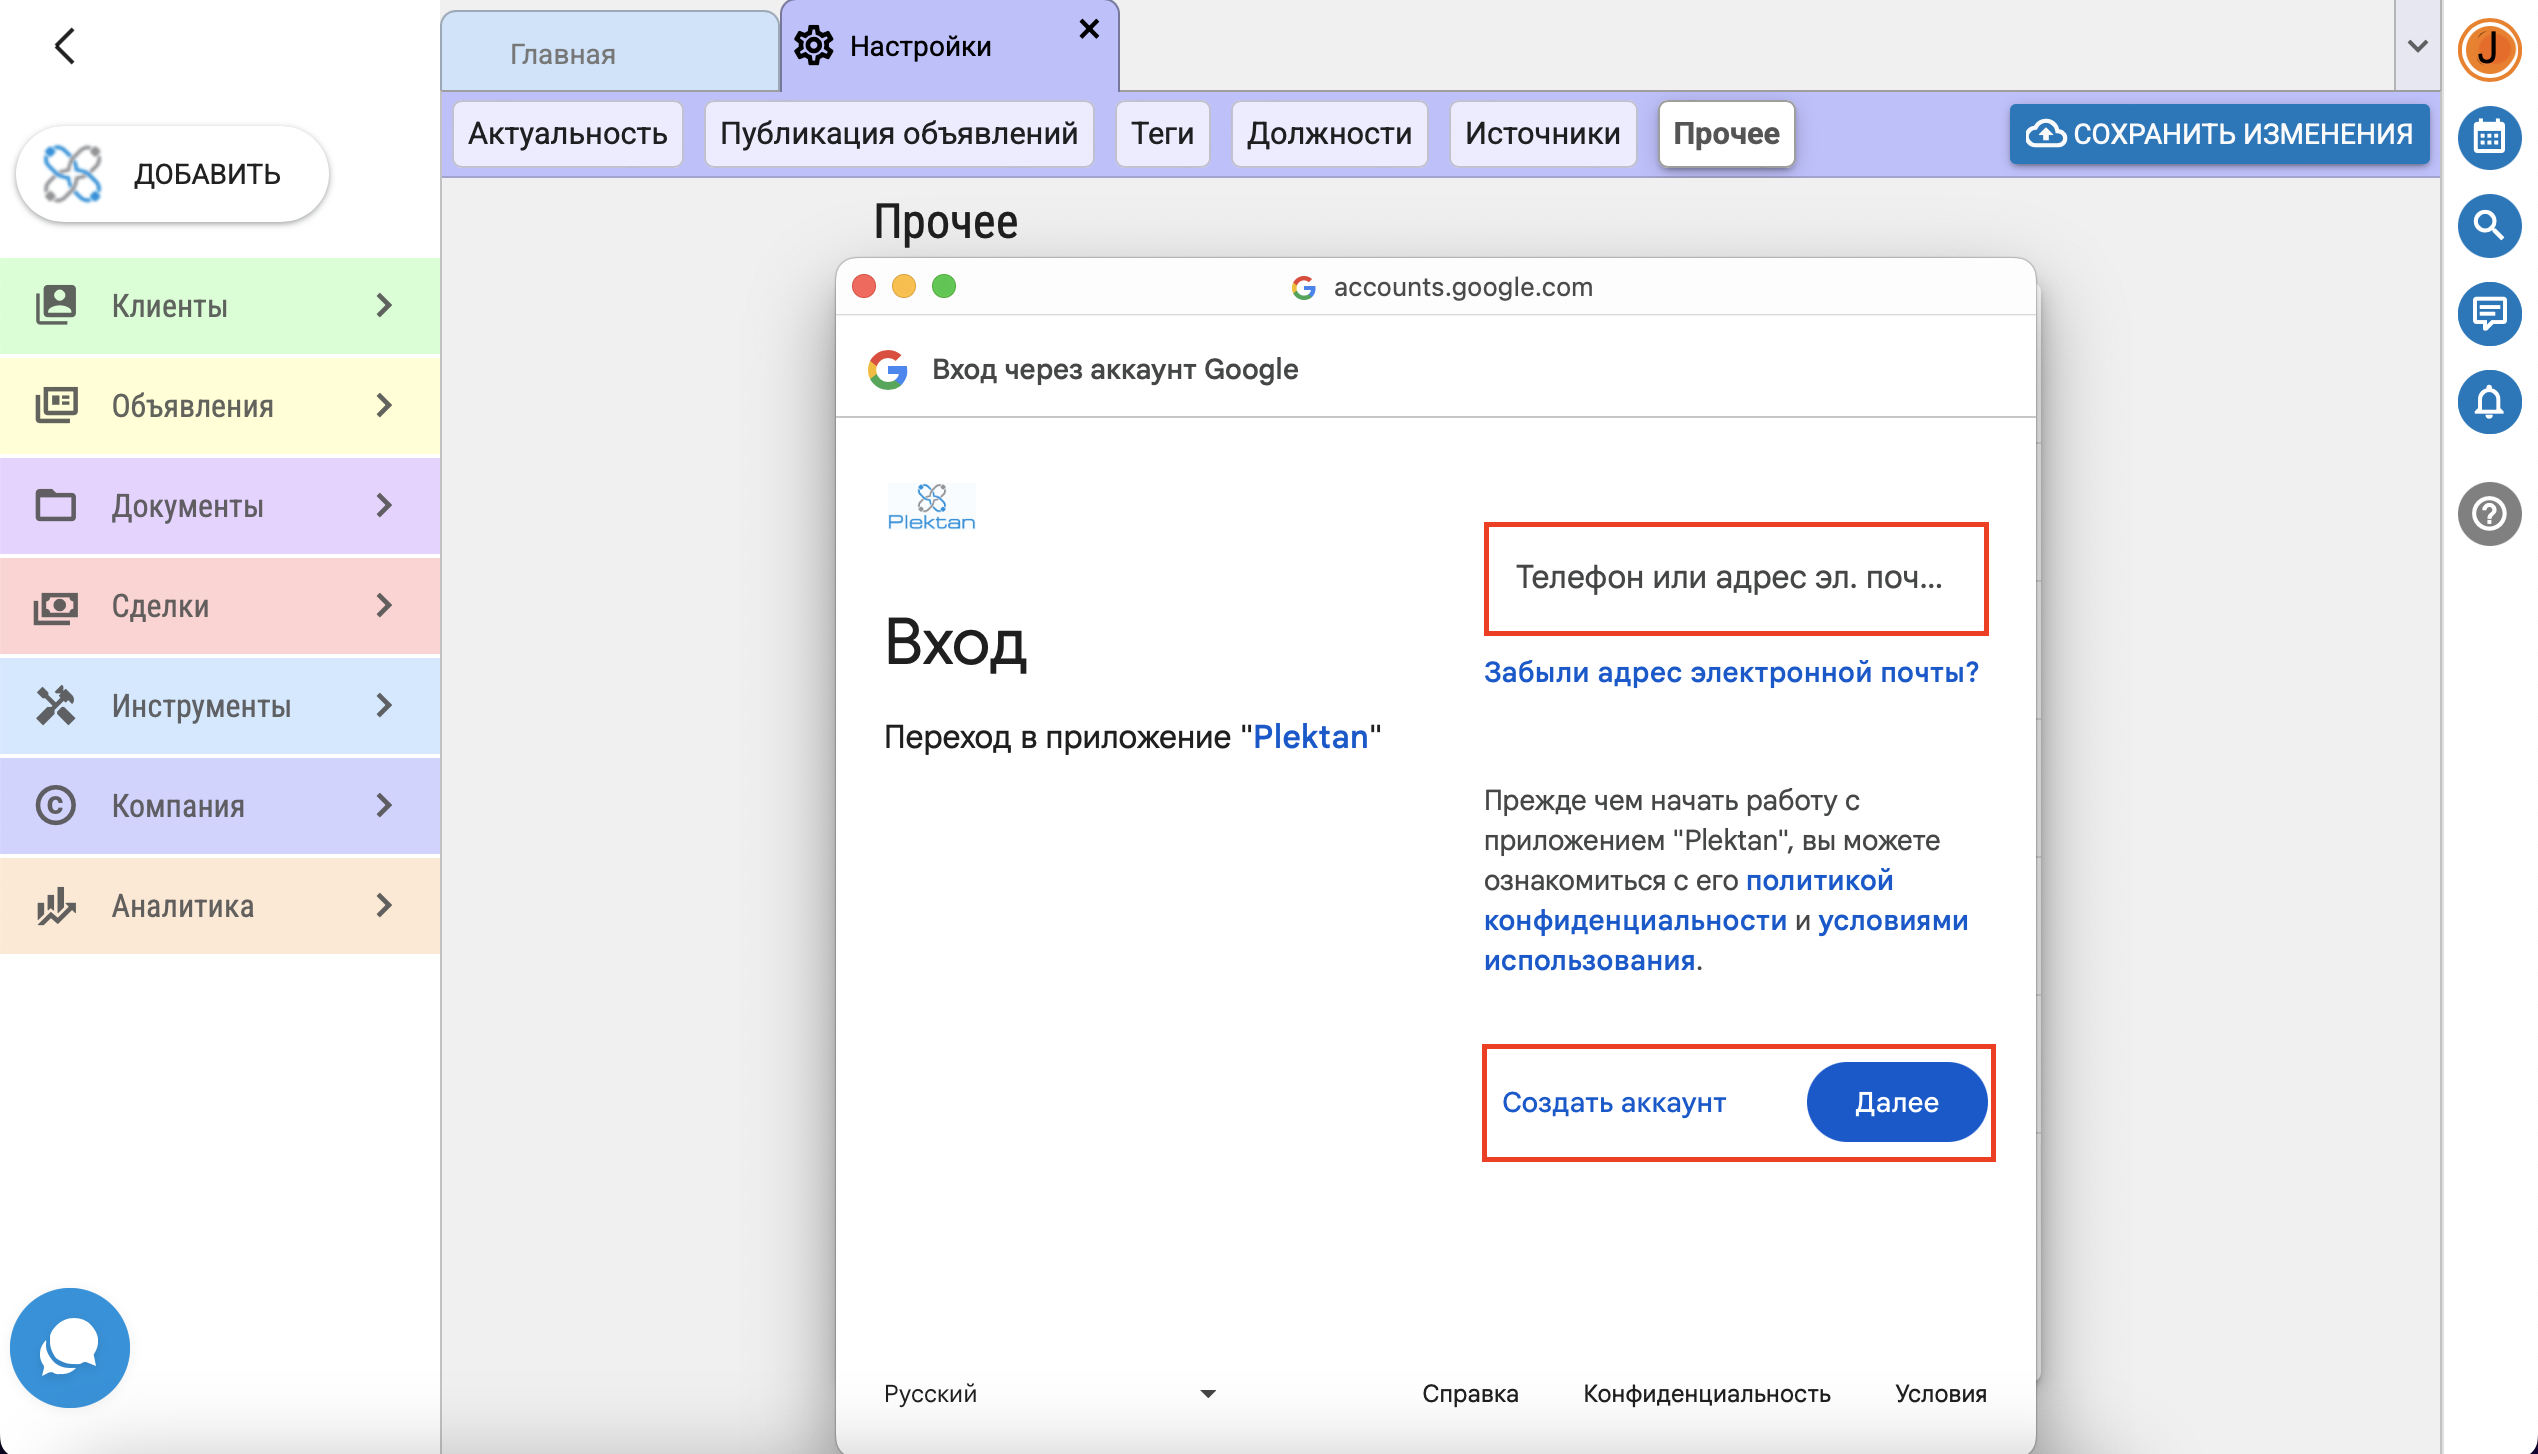Switch to the Главная tab
The width and height of the screenshot is (2538, 1454).
coord(562,54)
